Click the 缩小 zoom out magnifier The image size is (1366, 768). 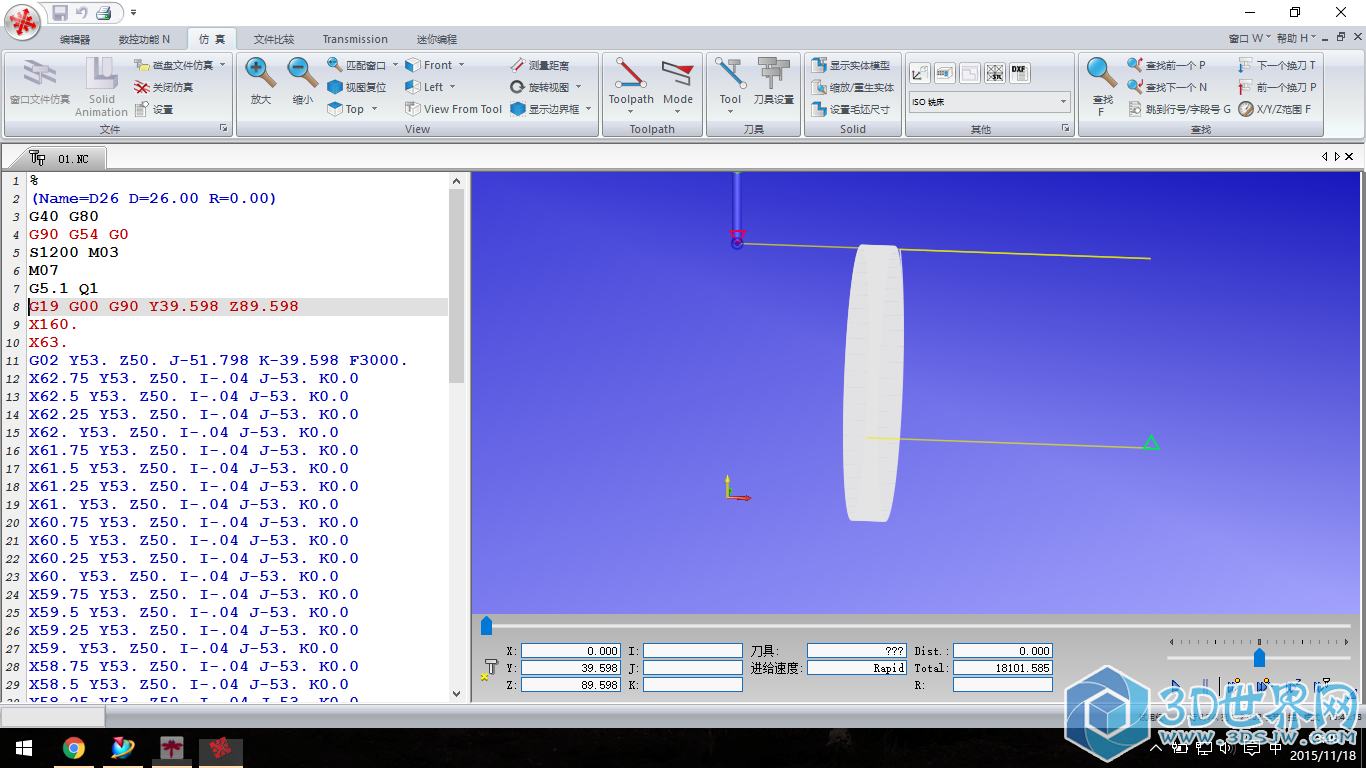(x=303, y=80)
